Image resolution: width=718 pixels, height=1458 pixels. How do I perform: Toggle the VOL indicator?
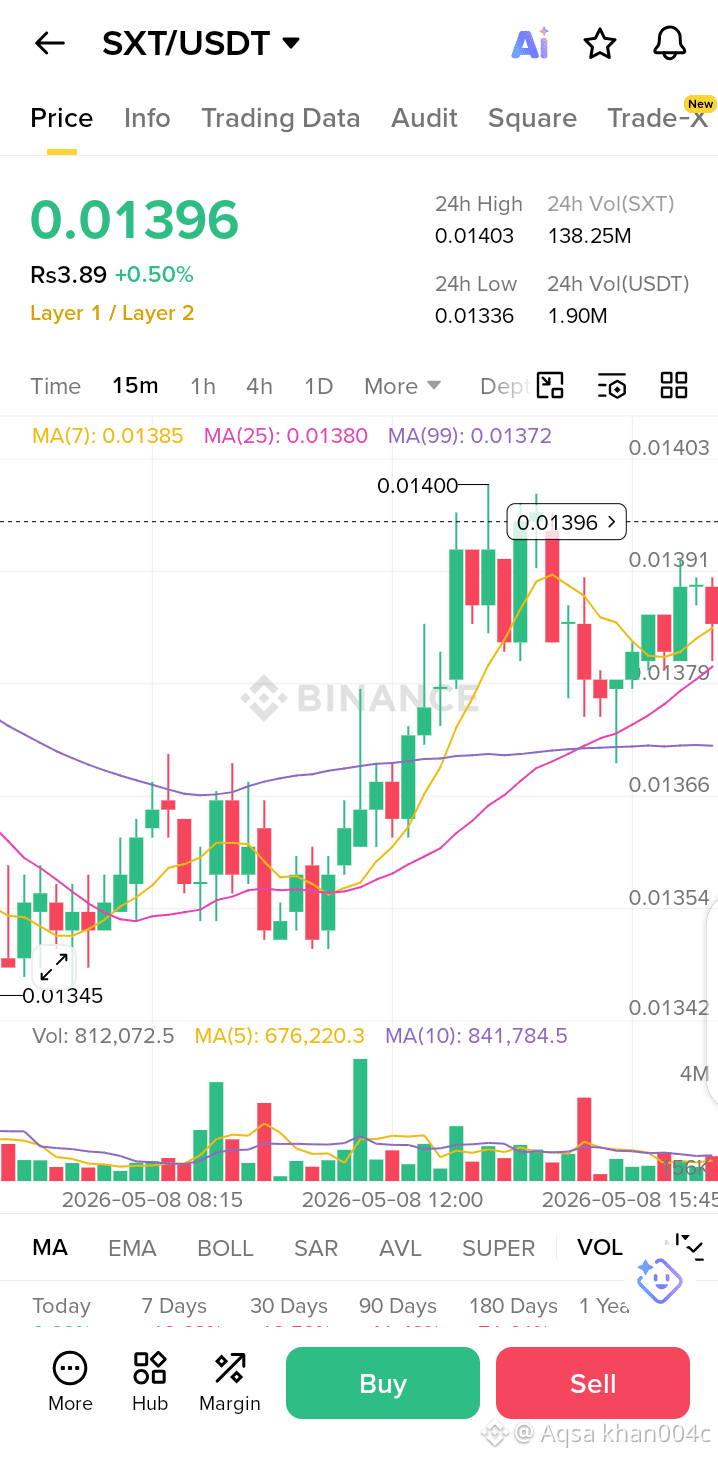[600, 1248]
